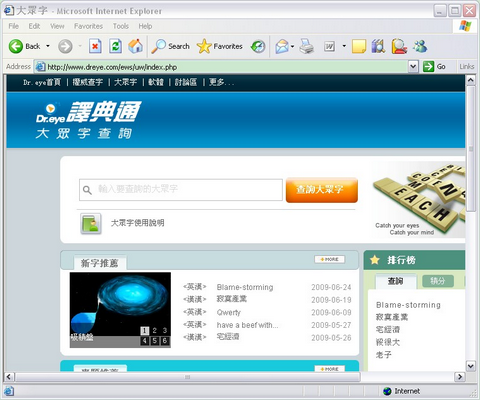Viewport: 480px width, 400px height.
Task: Expand the Edit with Word dropdown arrow
Action: click(x=344, y=46)
